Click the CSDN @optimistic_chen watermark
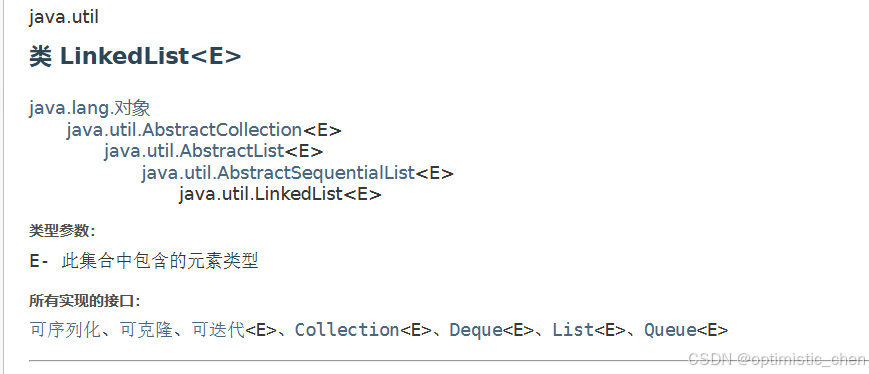 [776, 360]
